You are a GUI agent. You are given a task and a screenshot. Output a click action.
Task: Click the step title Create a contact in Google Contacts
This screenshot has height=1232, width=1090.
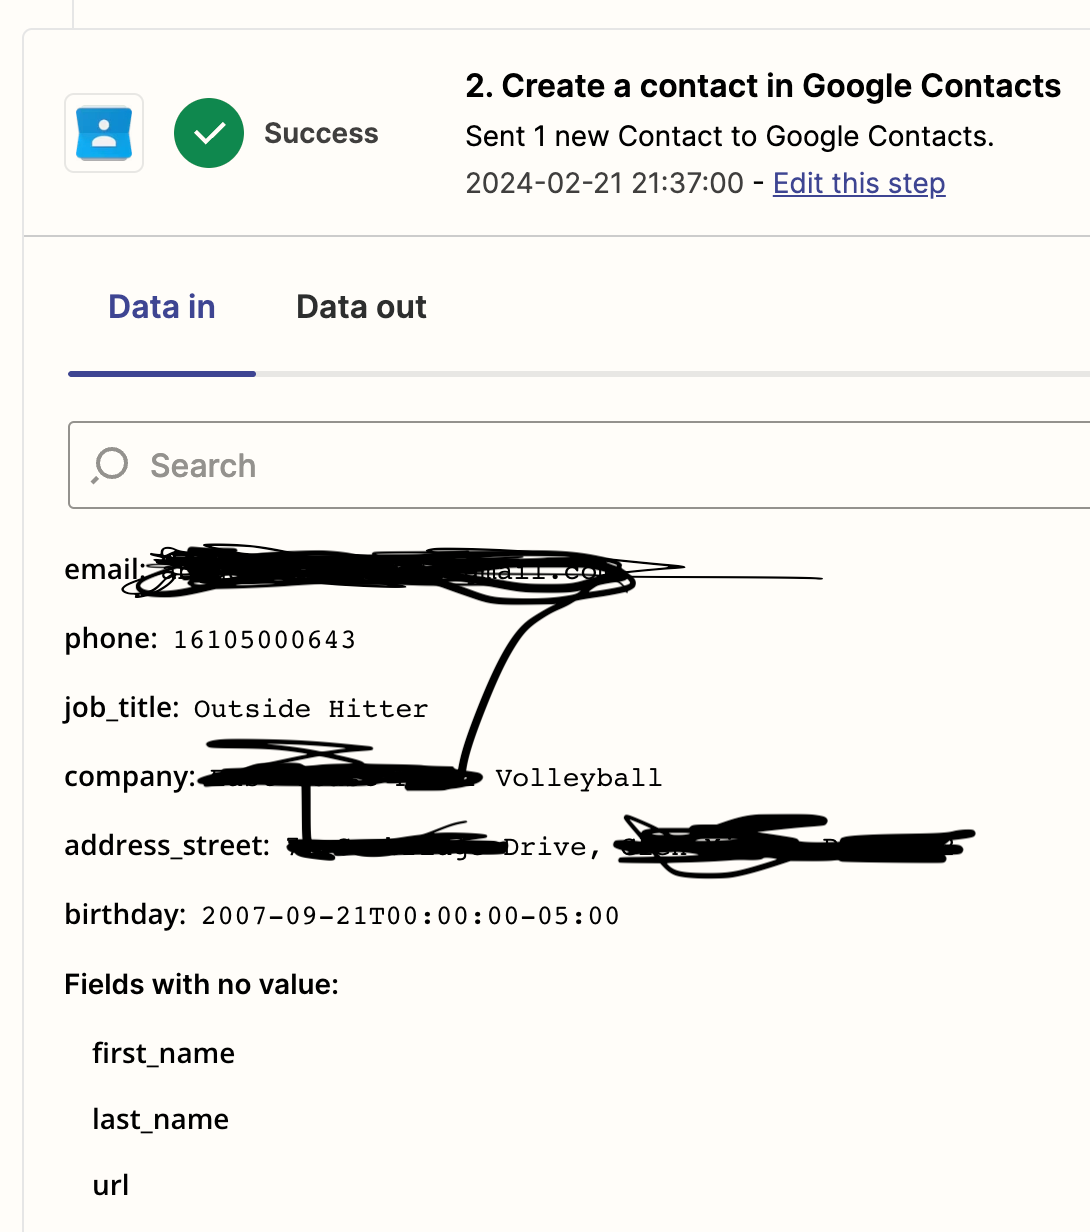[x=763, y=86]
